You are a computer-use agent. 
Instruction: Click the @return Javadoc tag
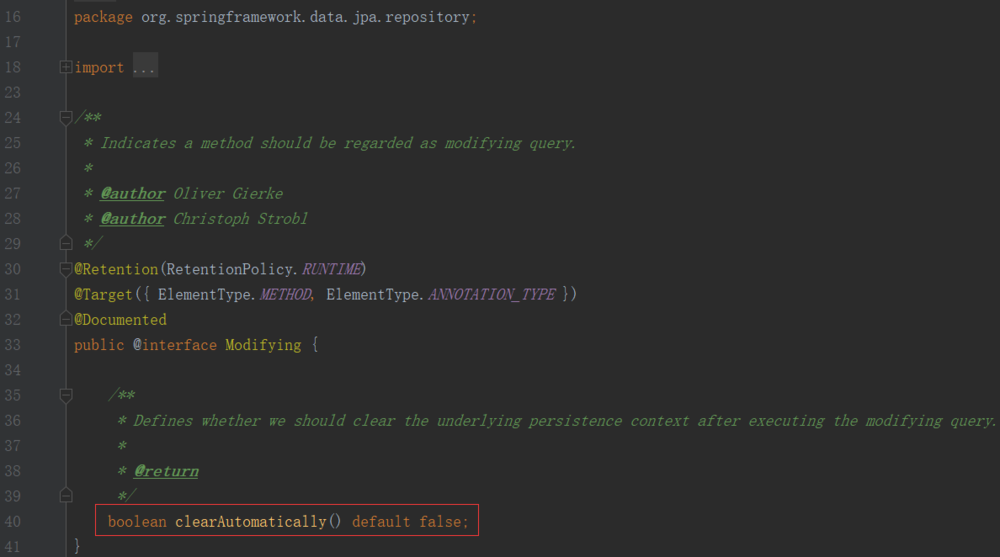[x=166, y=471]
